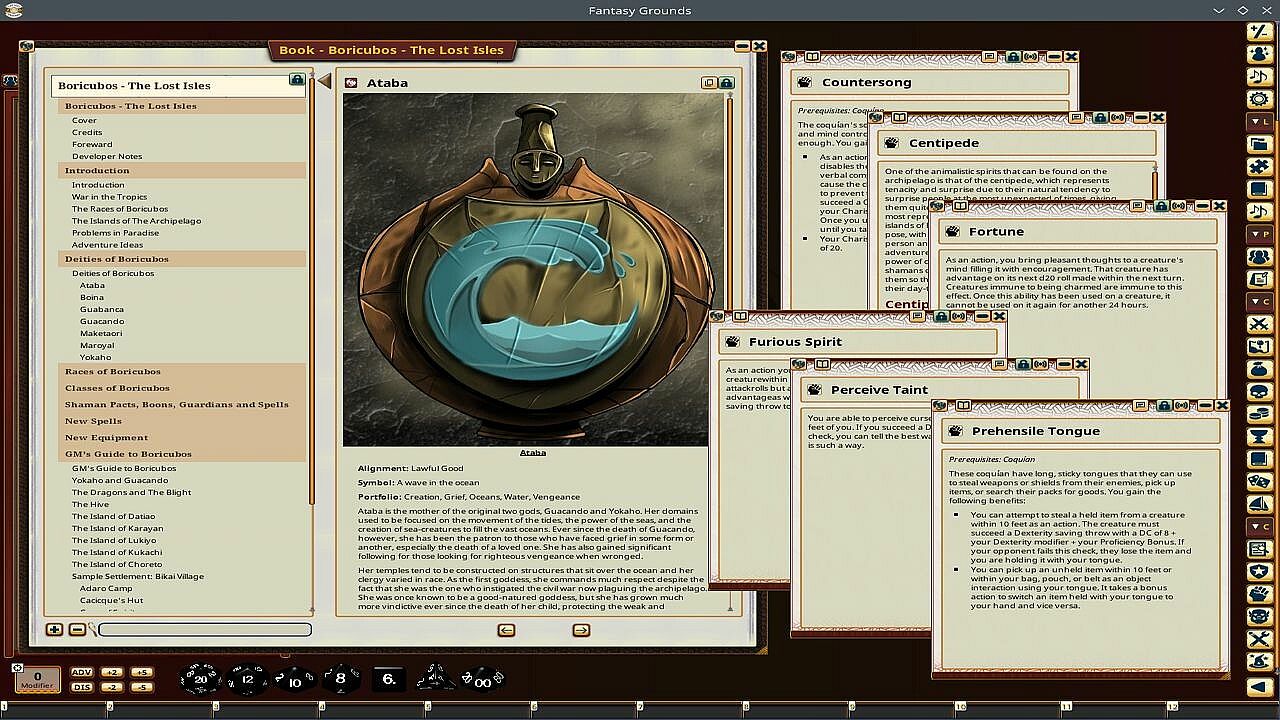1280x720 pixels.
Task: Toggle the -2 modifier button
Action: coord(112,687)
